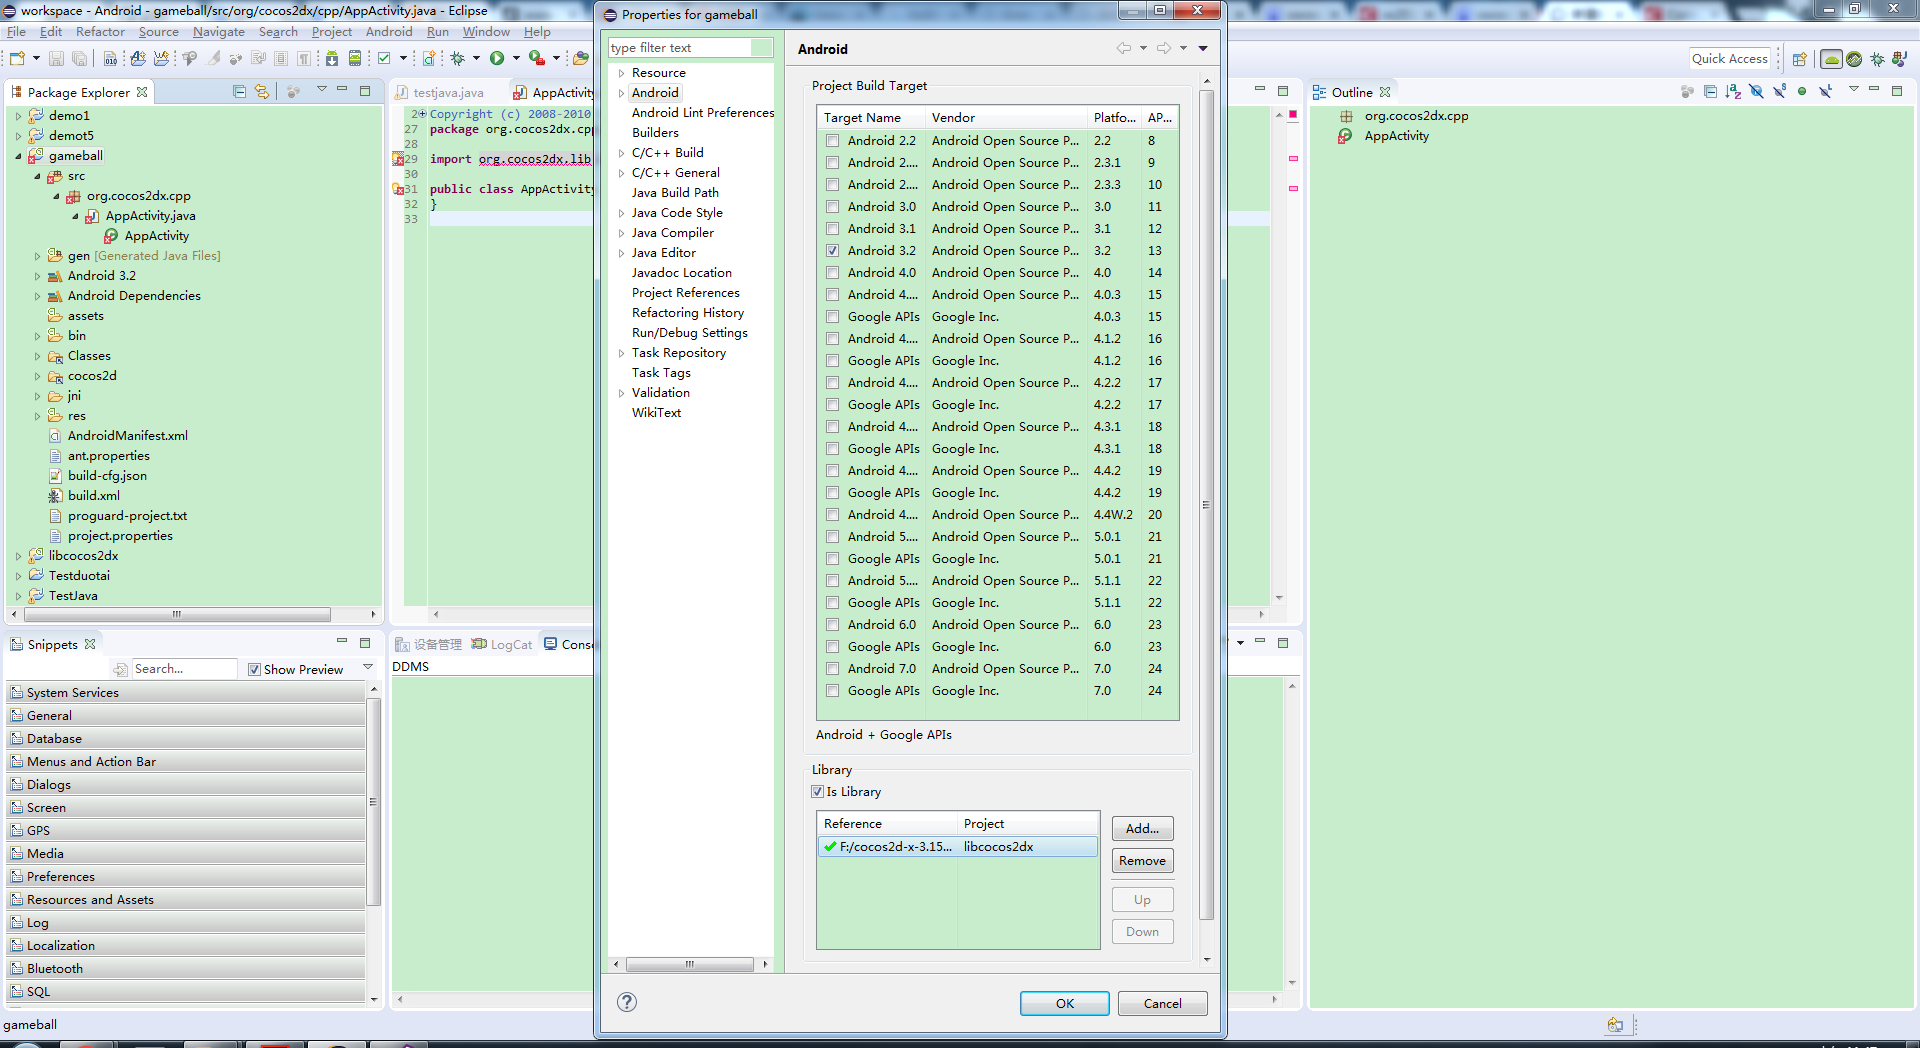This screenshot has width=1920, height=1048.
Task: Check the Android 3.1 build target
Action: (833, 229)
